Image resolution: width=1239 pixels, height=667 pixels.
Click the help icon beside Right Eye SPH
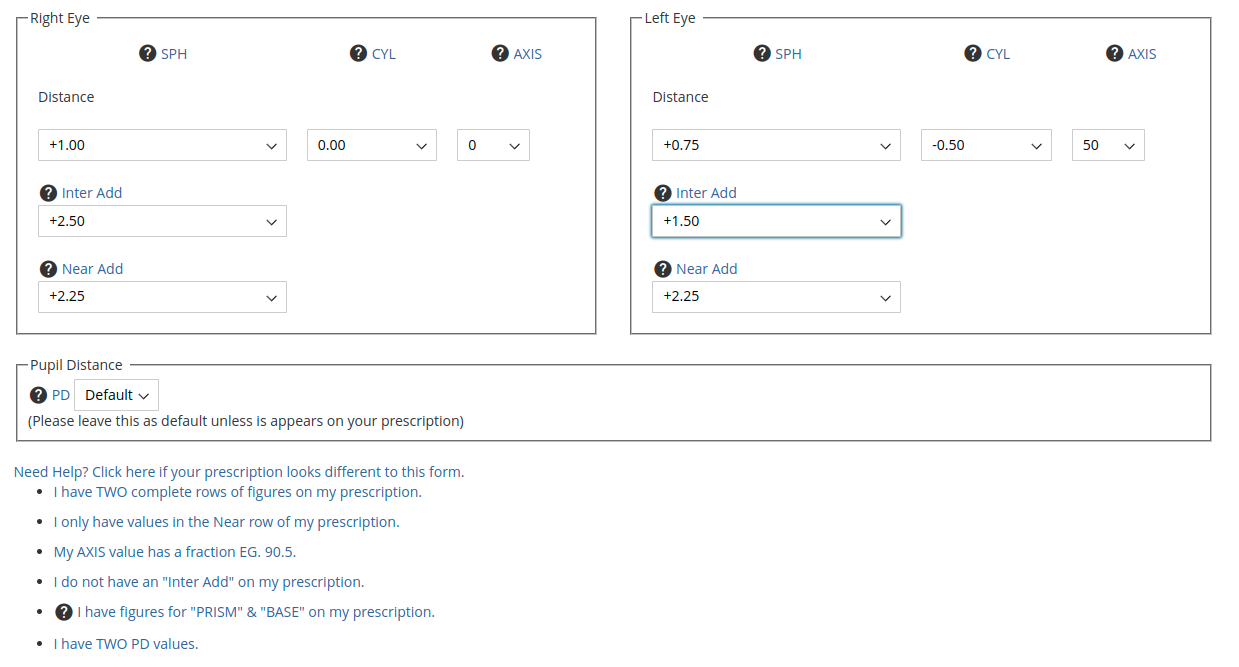147,53
